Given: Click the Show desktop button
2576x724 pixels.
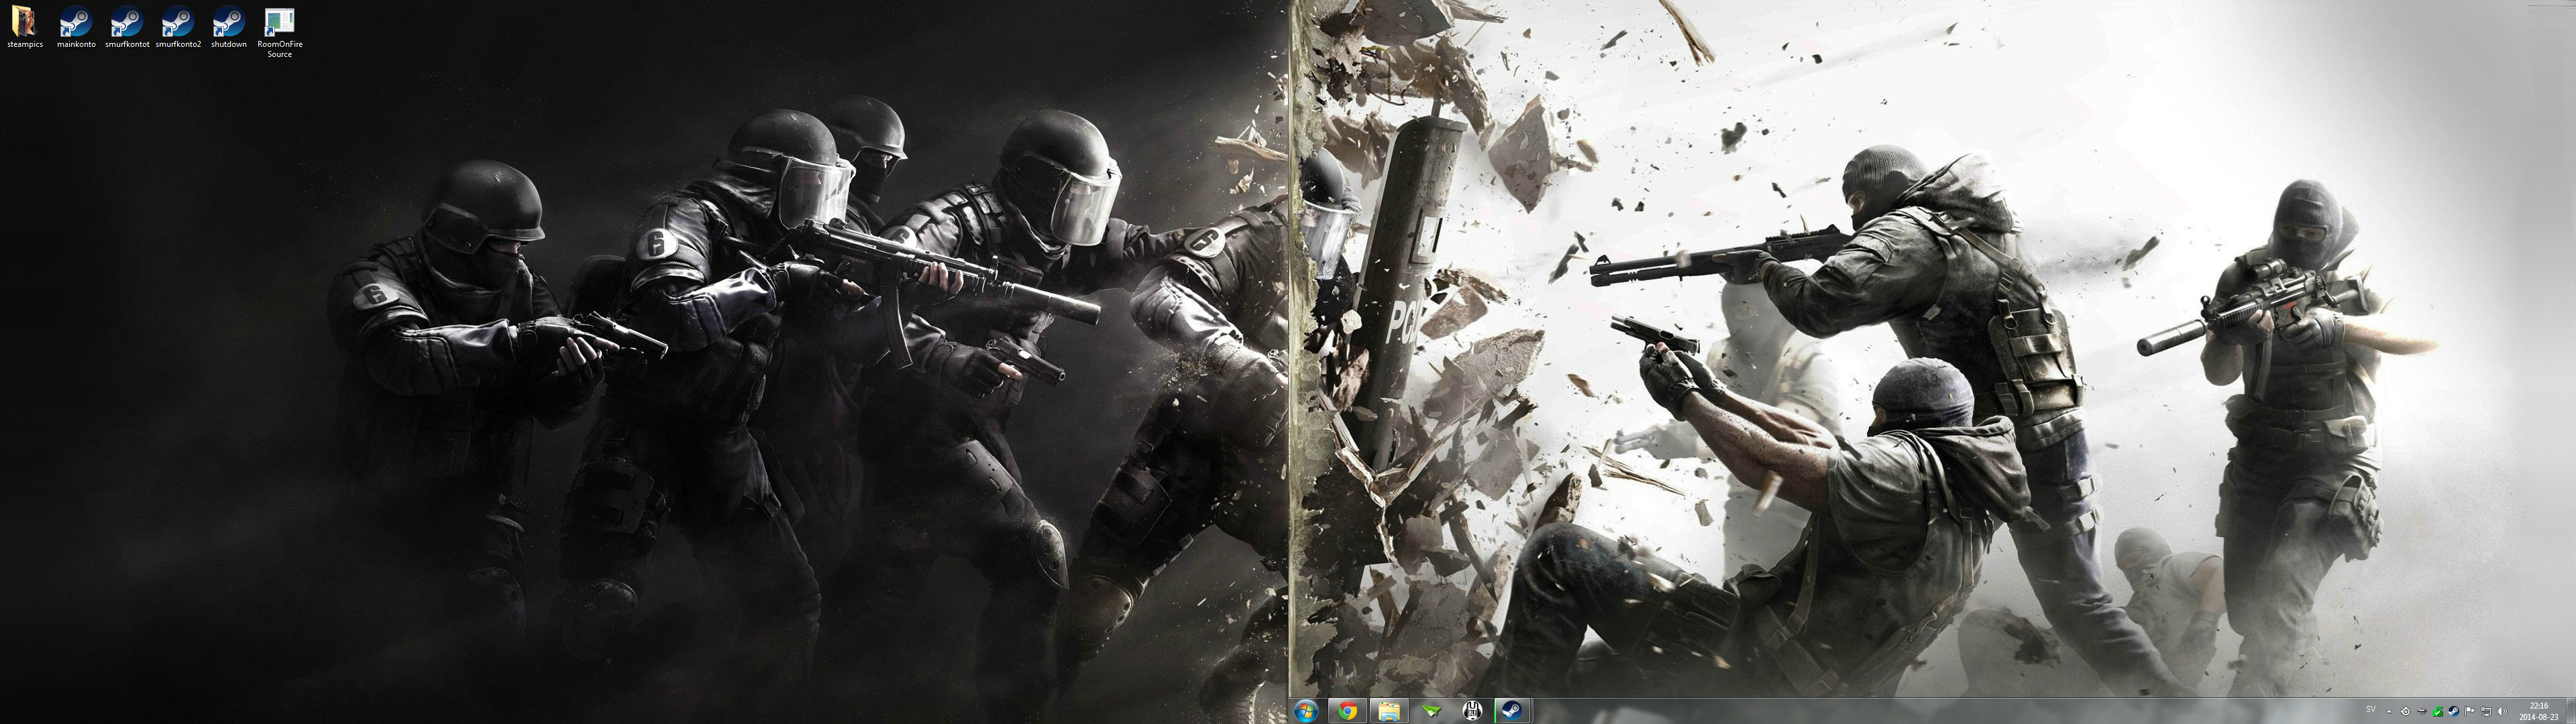Looking at the screenshot, I should [2570, 711].
